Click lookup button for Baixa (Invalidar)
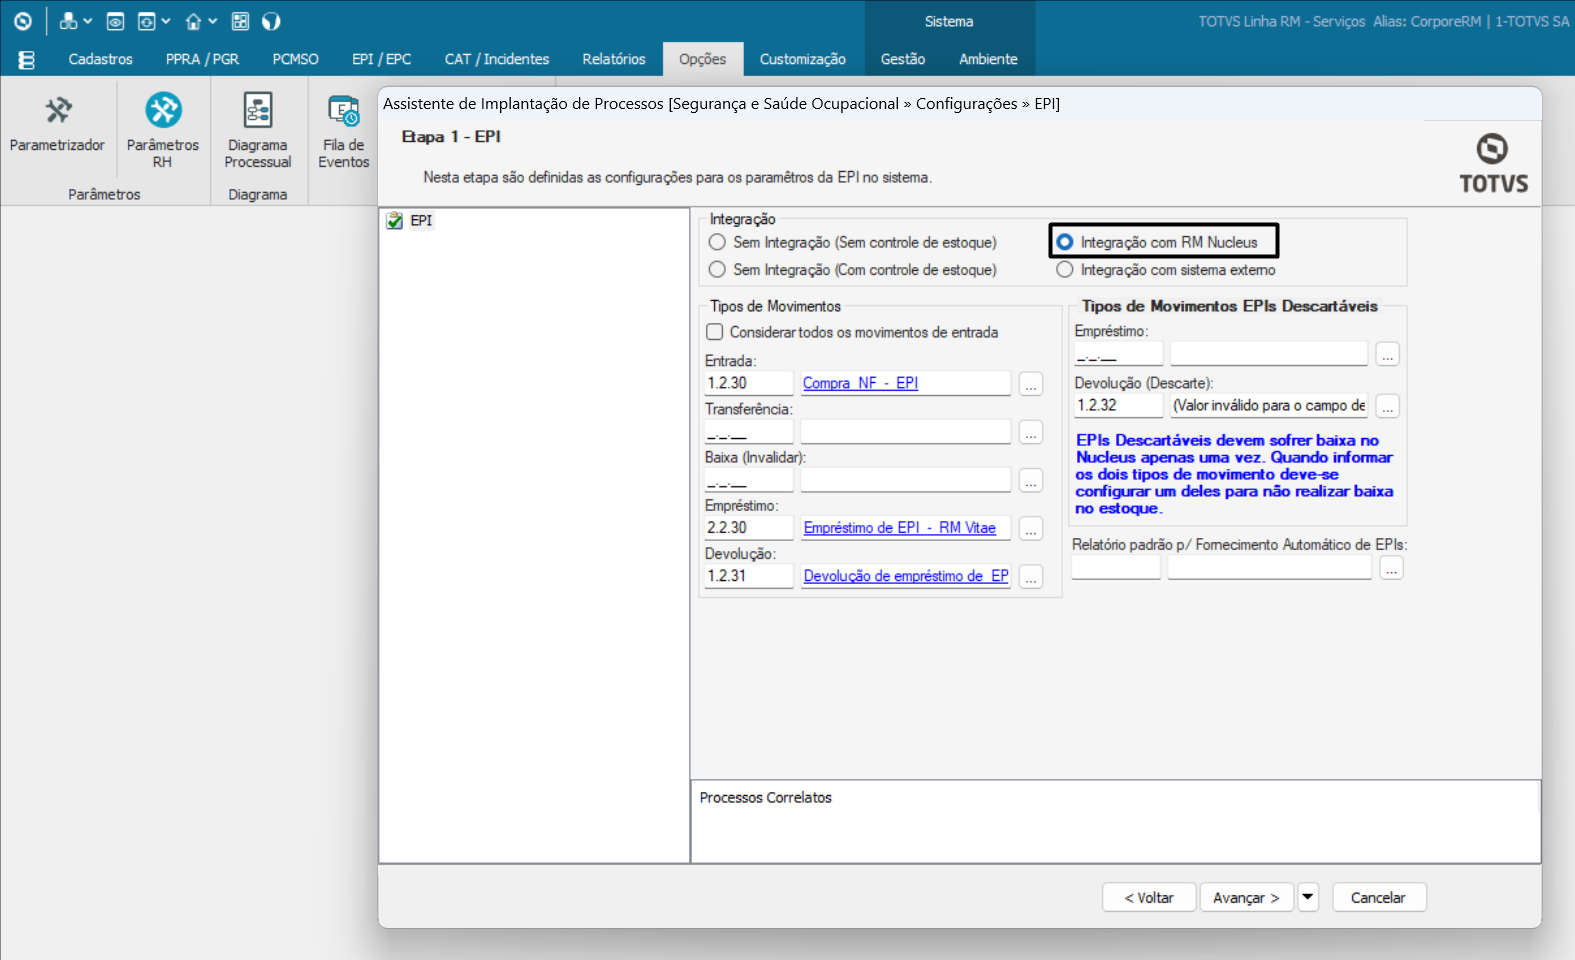Image resolution: width=1575 pixels, height=960 pixels. tap(1031, 481)
